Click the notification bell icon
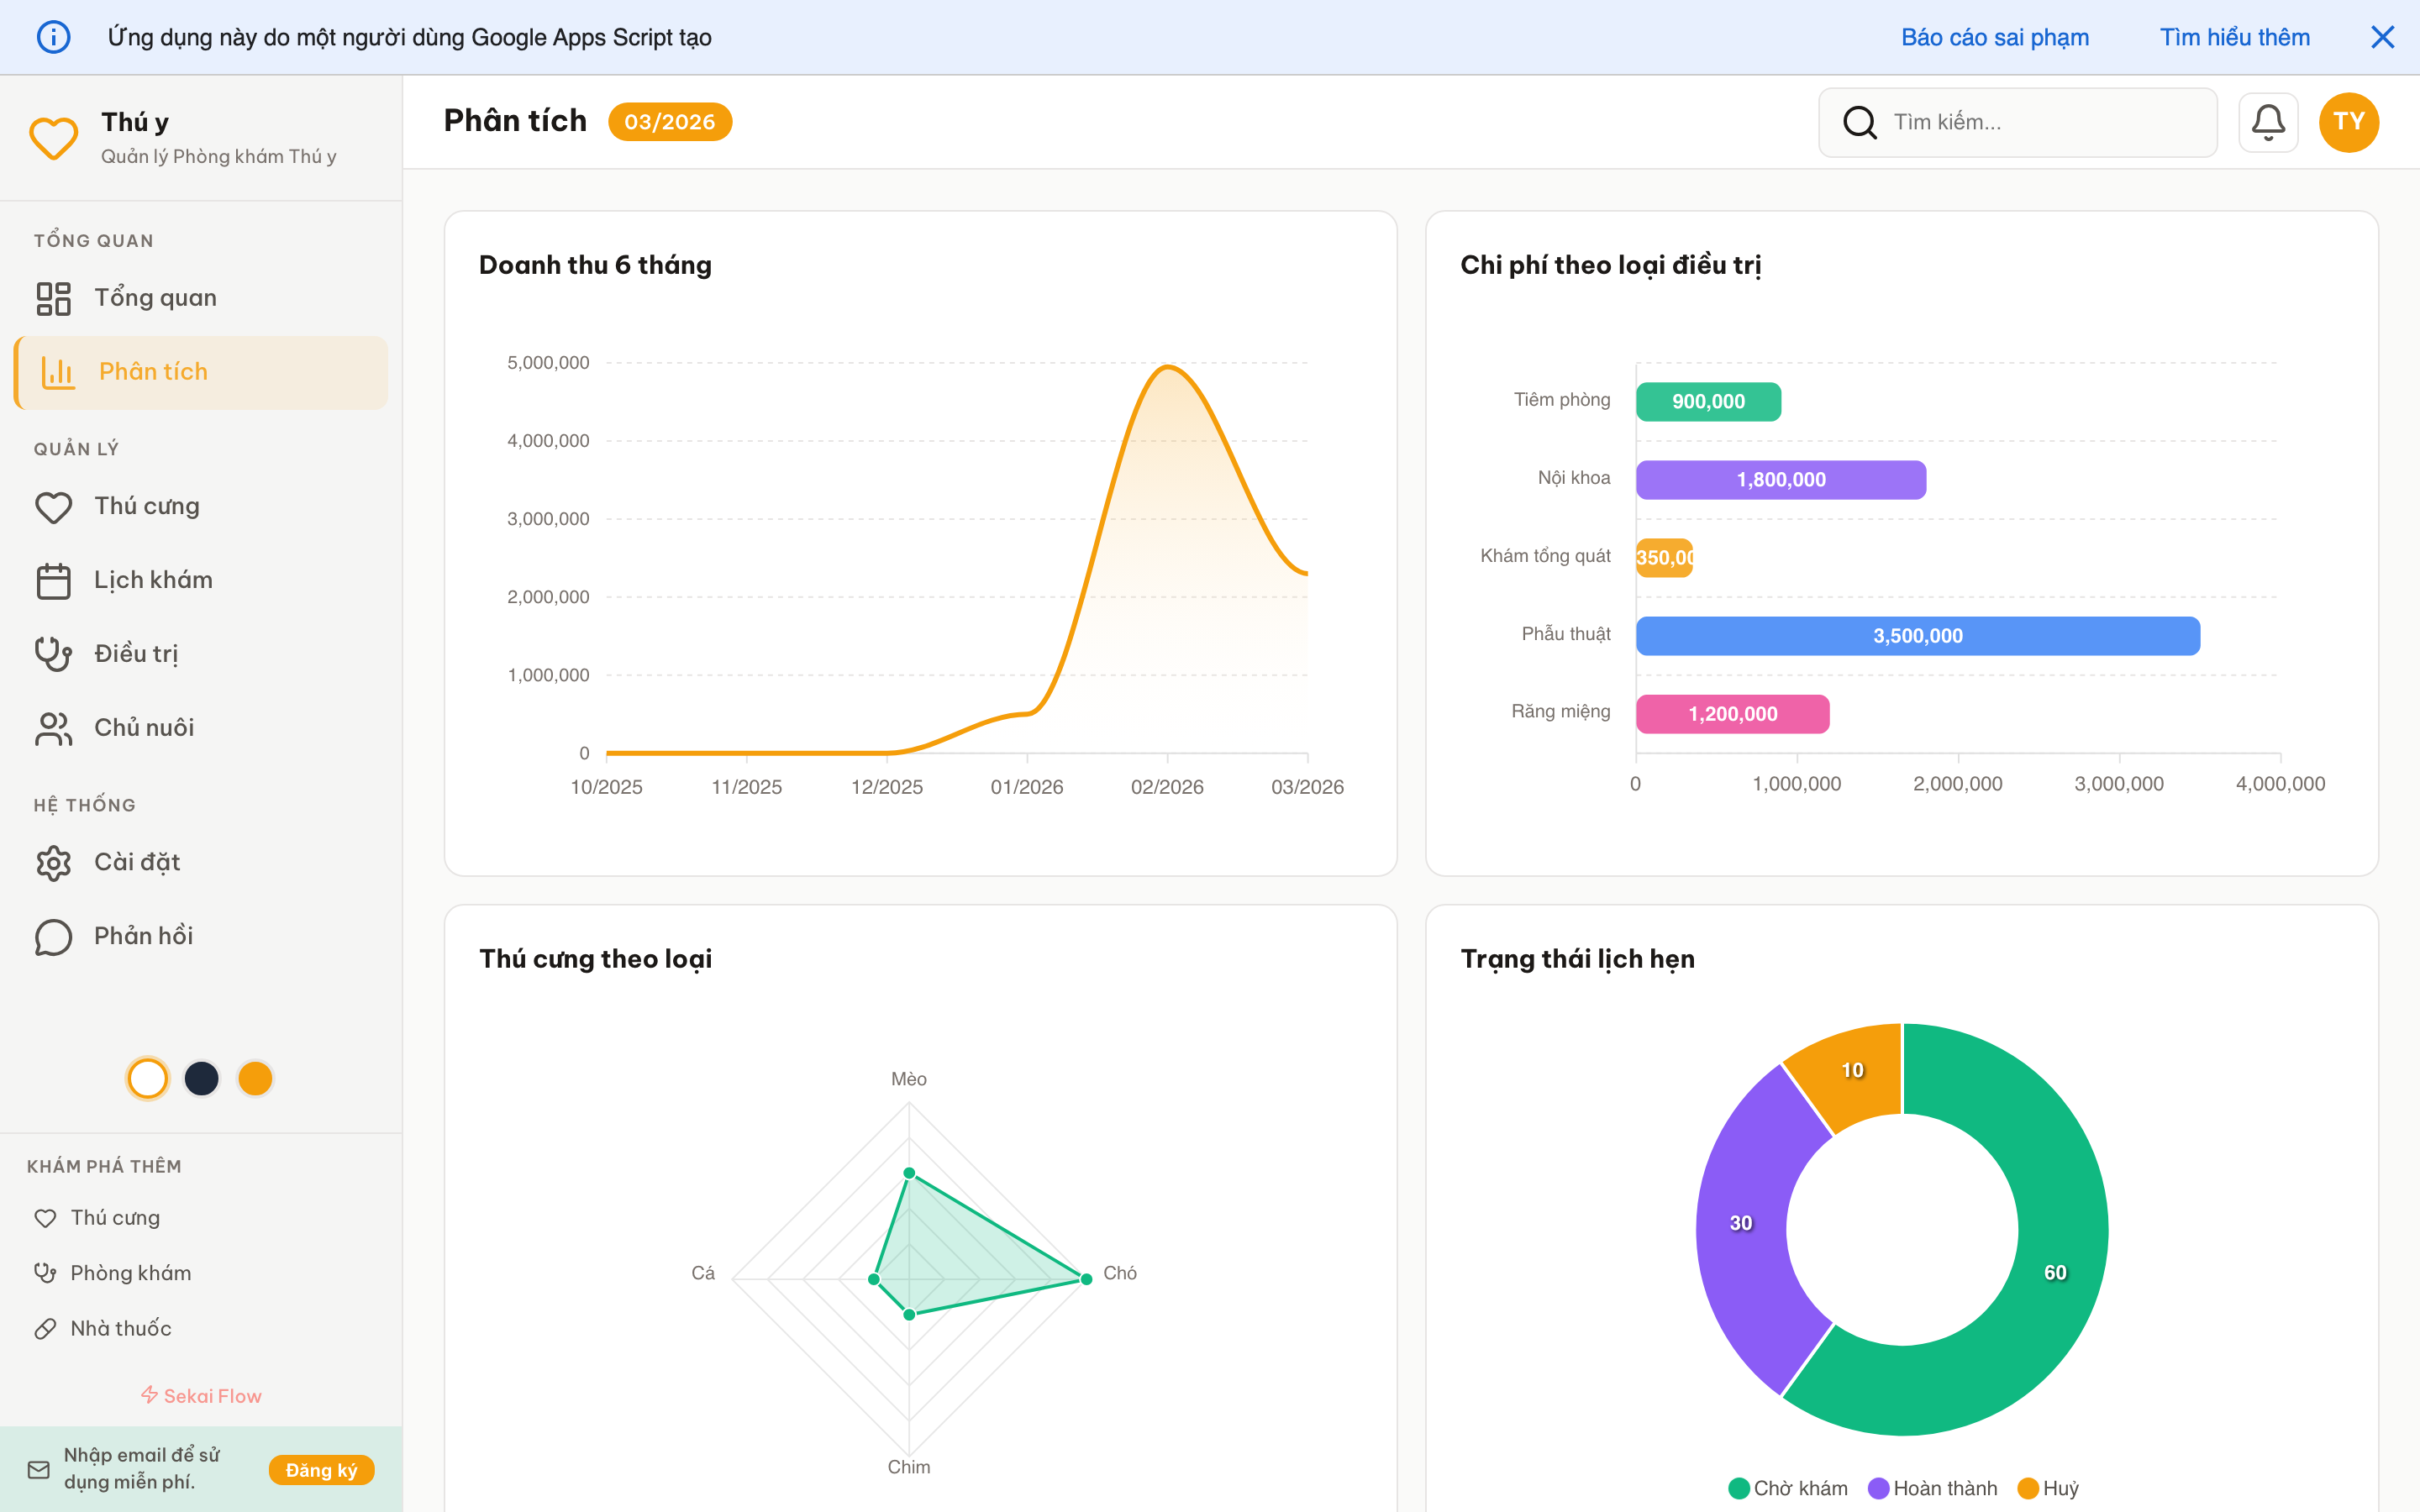Viewport: 2420px width, 1512px height. [x=2267, y=122]
